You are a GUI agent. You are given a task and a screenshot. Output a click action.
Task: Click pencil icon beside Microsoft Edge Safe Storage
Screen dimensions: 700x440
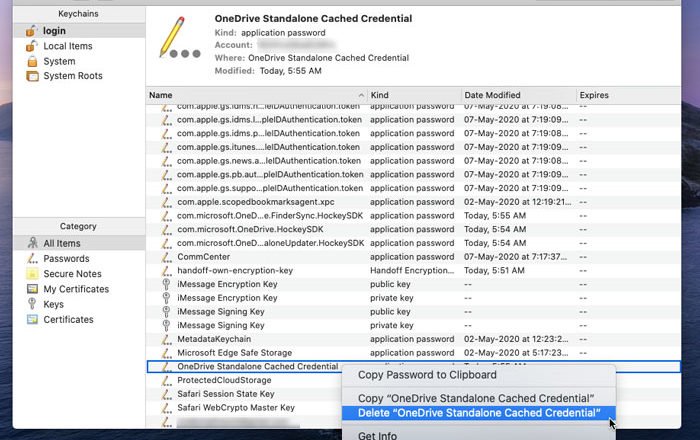pos(167,353)
